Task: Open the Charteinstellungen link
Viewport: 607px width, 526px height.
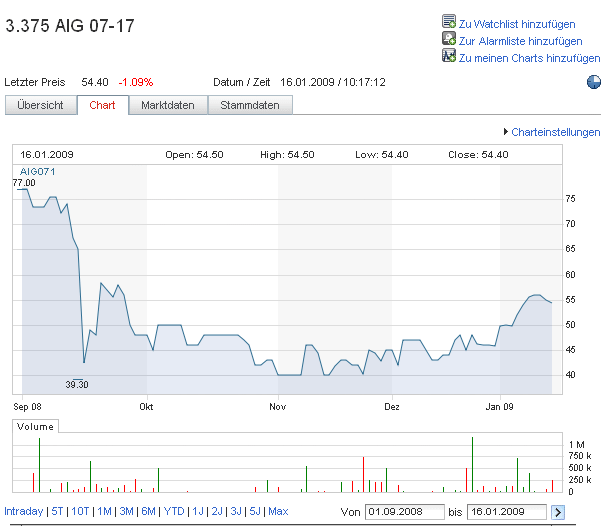Action: point(556,132)
